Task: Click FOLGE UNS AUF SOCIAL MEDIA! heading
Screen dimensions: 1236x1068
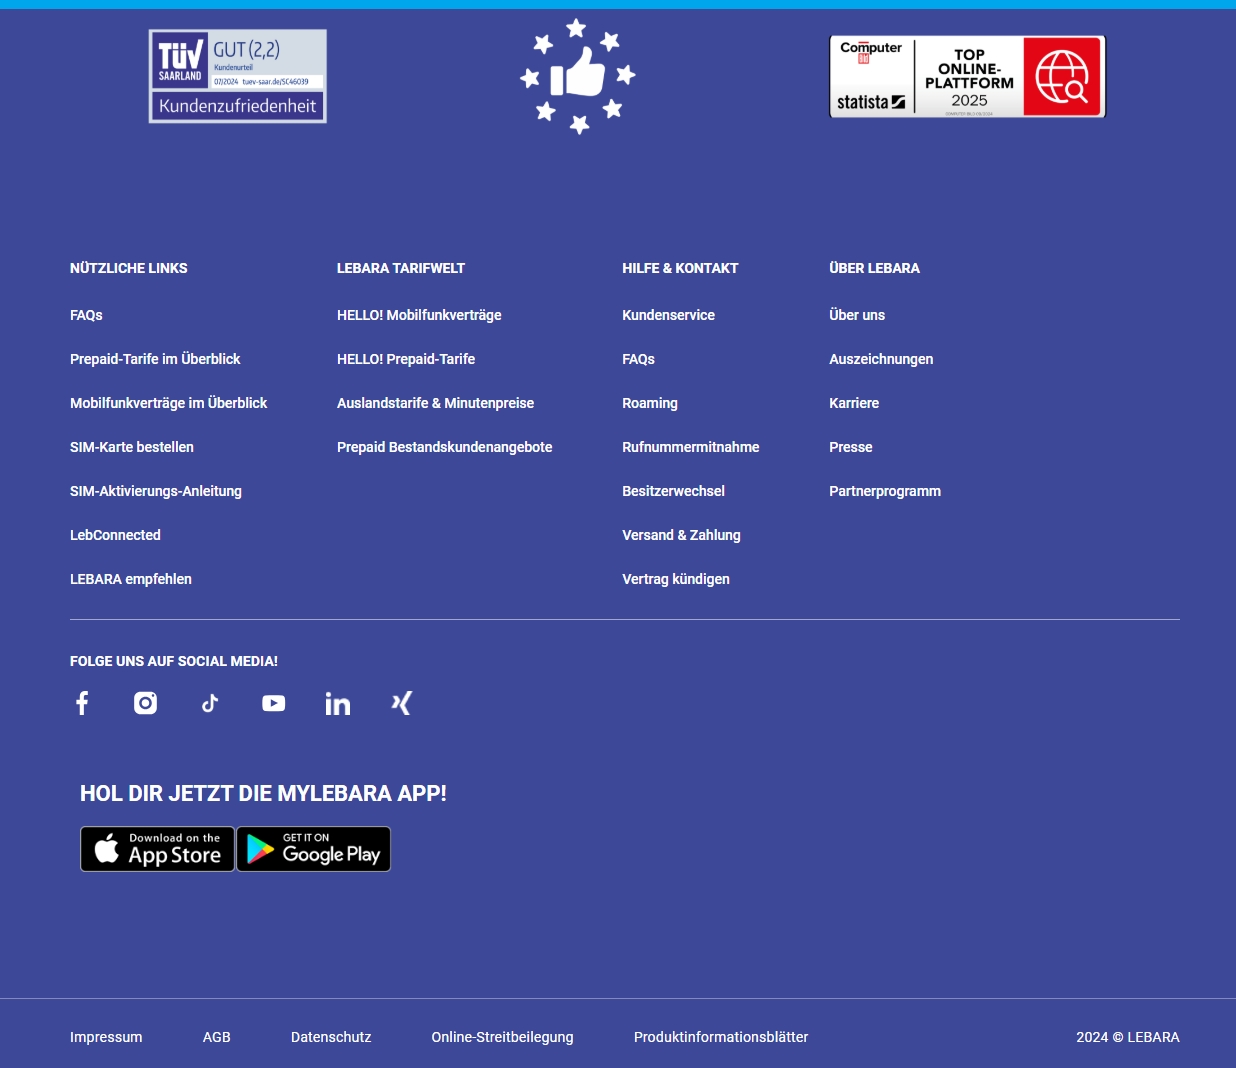Action: (174, 661)
